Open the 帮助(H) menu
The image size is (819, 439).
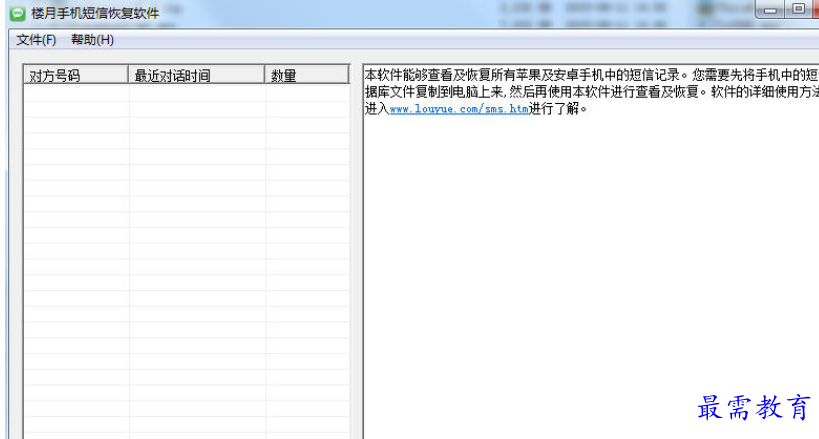(92, 40)
